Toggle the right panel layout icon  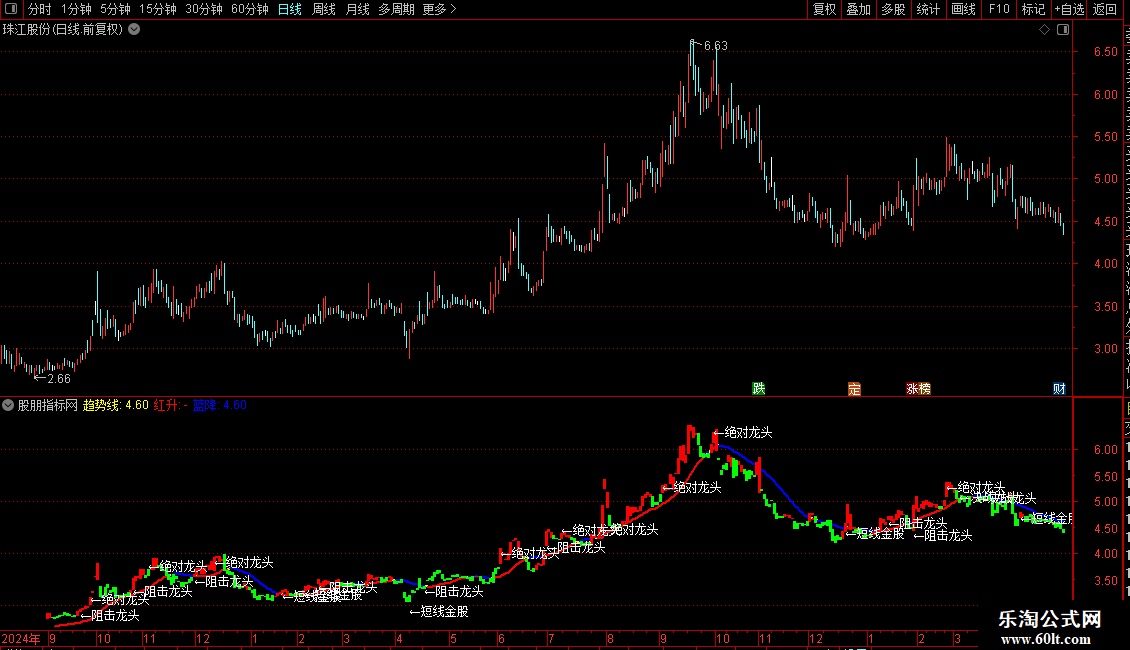click(1063, 30)
